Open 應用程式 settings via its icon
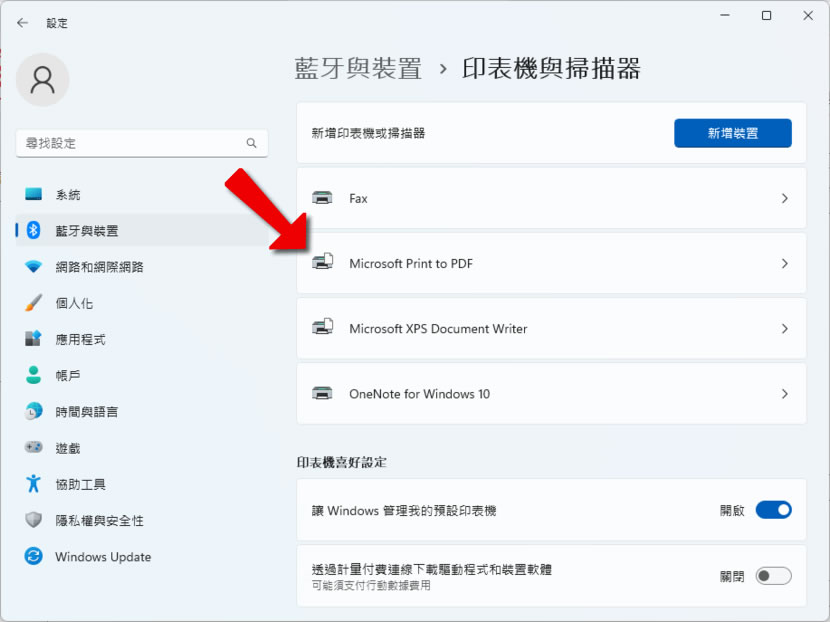 tap(33, 339)
